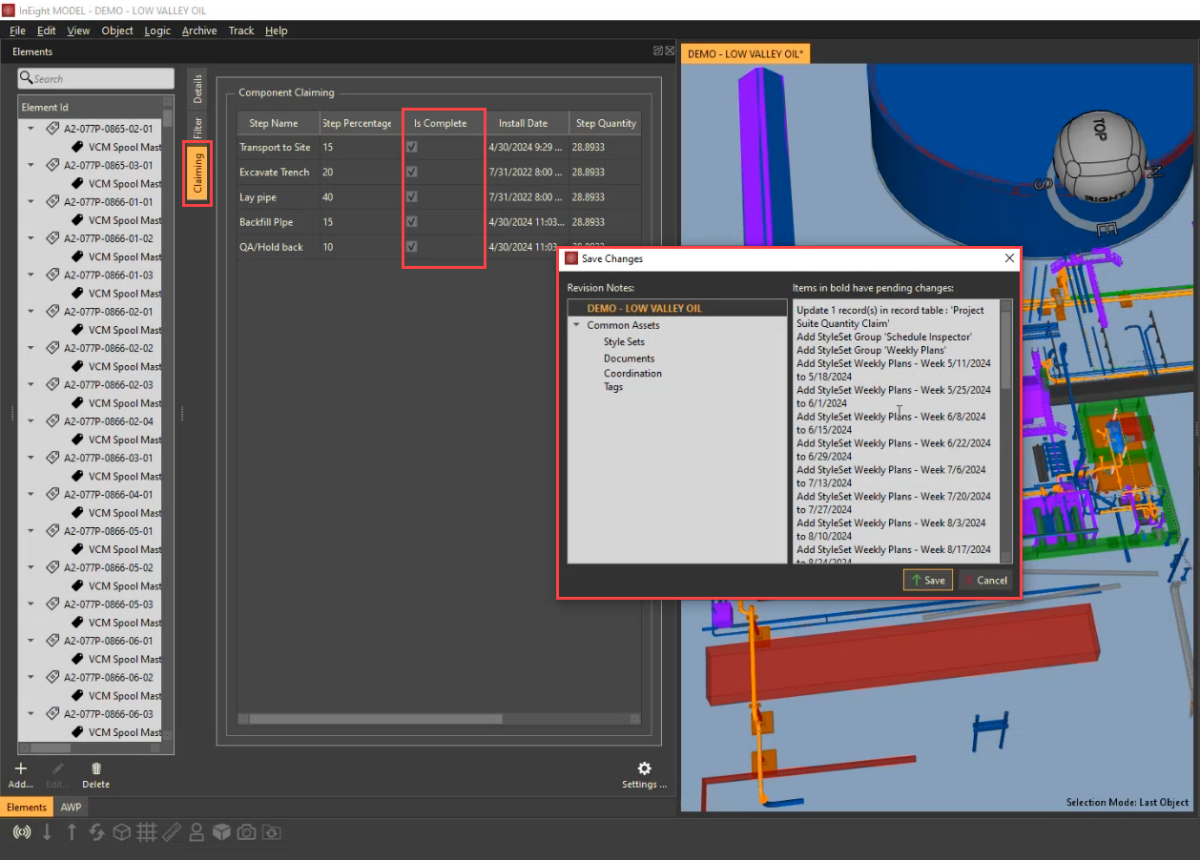Click the measure ruler icon in bottom toolbar
This screenshot has width=1200, height=860.
click(x=172, y=832)
